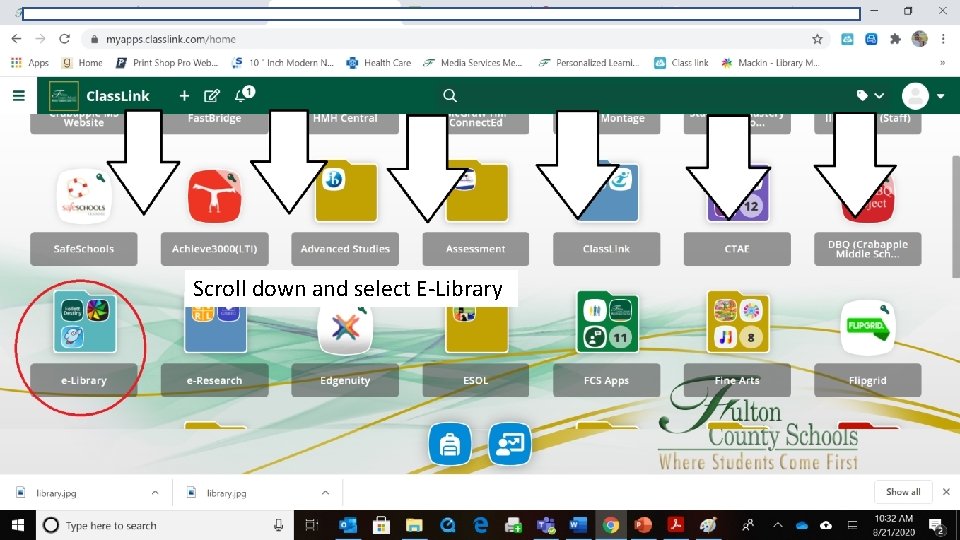
Task: Click the Windows search box
Action: [x=165, y=525]
